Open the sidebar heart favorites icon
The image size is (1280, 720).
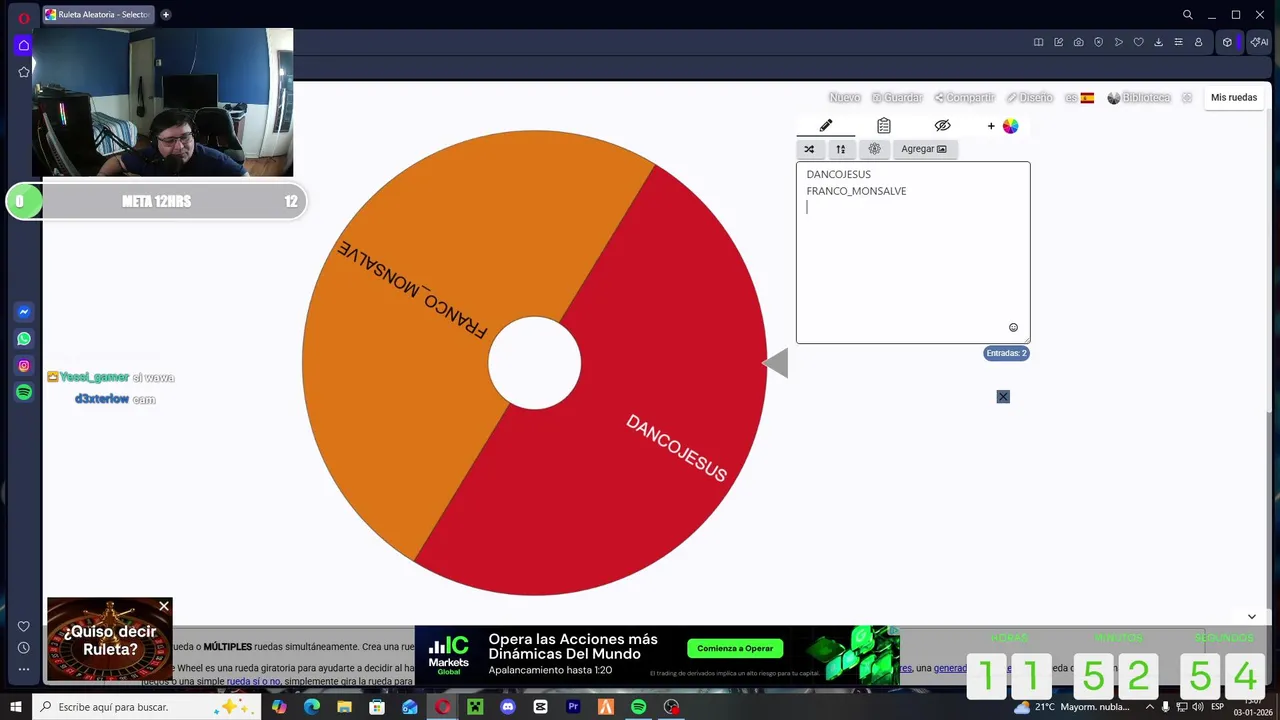24,627
